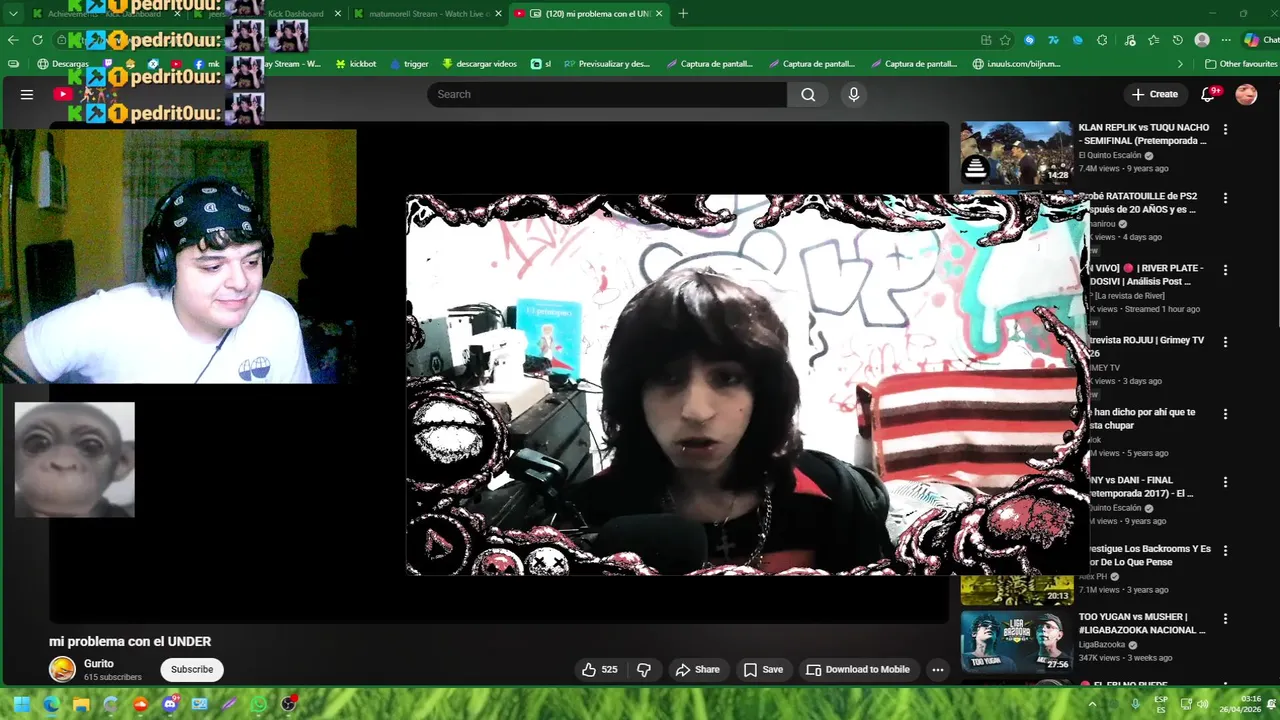This screenshot has height=720, width=1280.
Task: Open descargar videos bookmark
Action: 479,64
